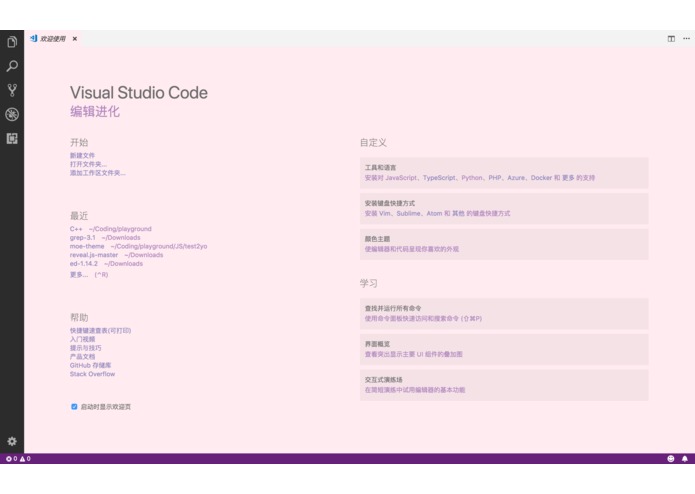Open the 快捷键速查表(可打印) link
Image resolution: width=695 pixels, height=494 pixels.
tap(100, 331)
